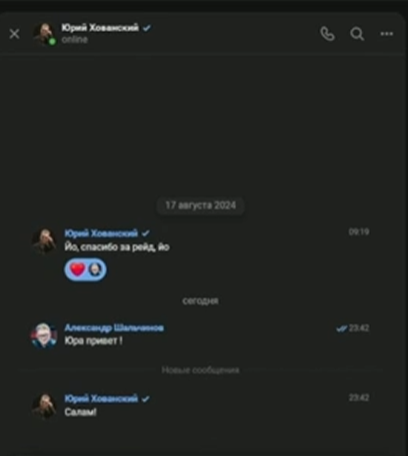Open the three-dots more options menu
The image size is (408, 456).
[x=387, y=34]
